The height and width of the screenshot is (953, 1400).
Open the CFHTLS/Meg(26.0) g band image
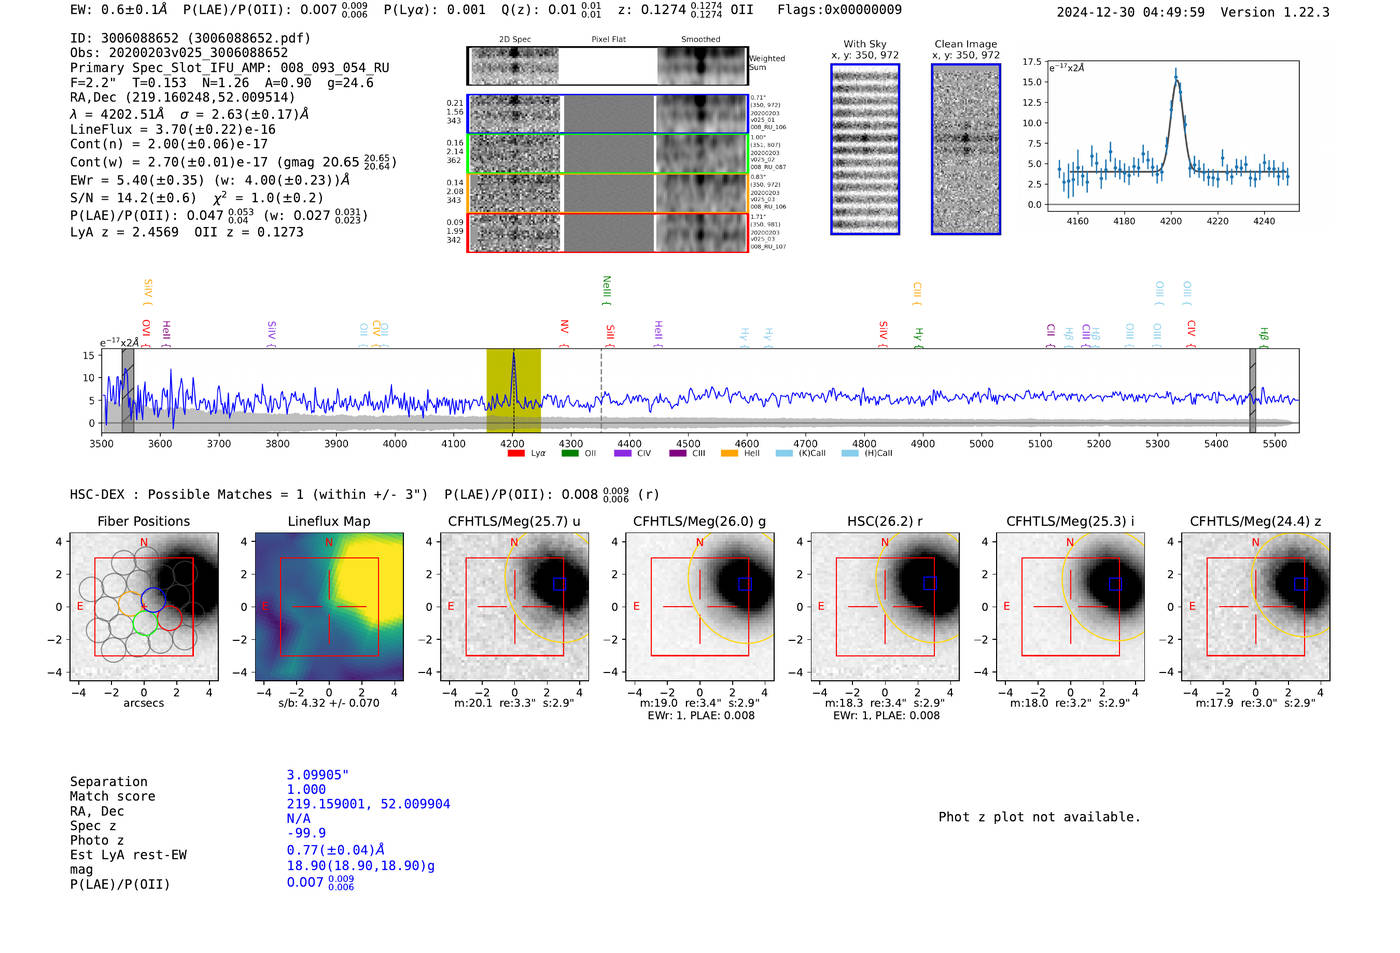coord(700,607)
